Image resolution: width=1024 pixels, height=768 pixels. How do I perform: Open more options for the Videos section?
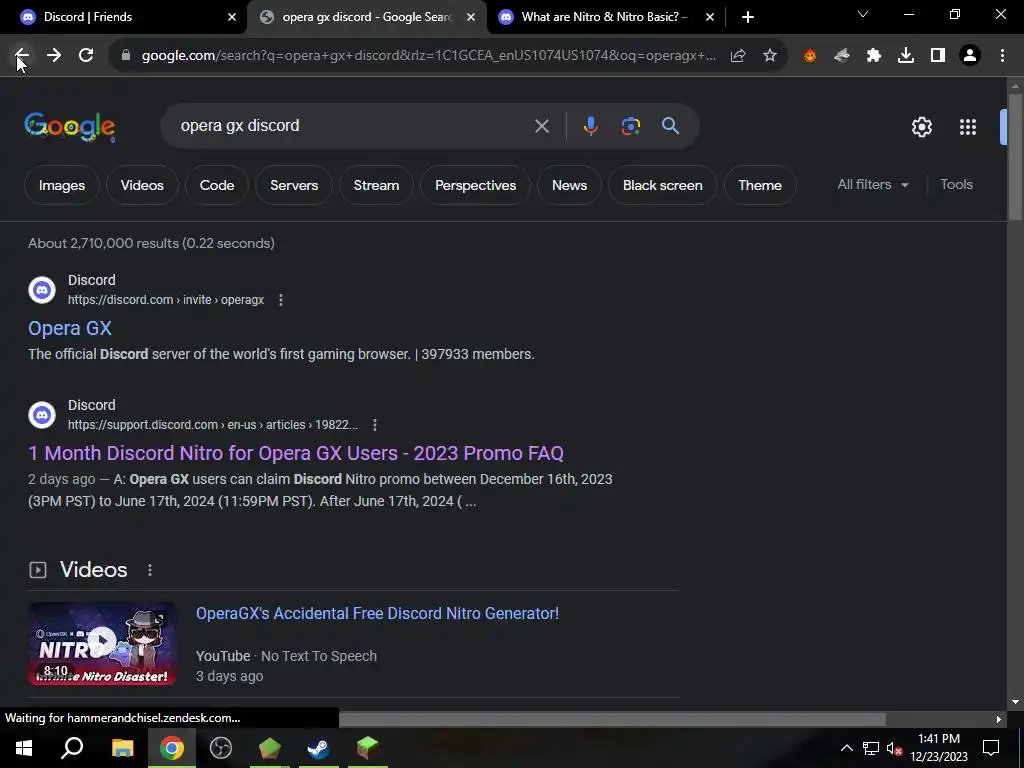point(150,570)
